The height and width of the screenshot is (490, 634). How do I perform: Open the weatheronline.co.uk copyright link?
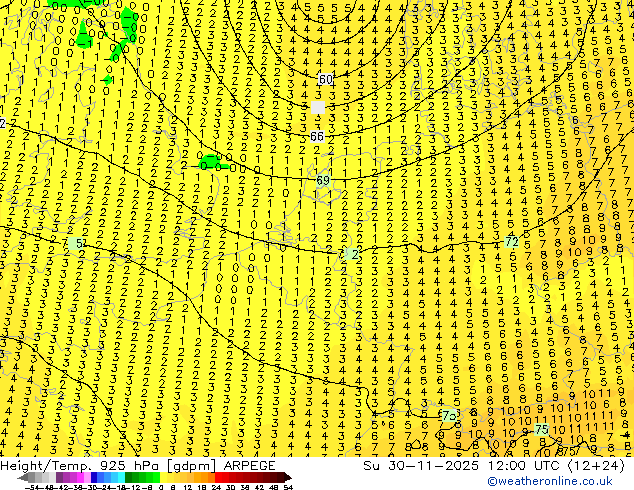click(x=550, y=481)
